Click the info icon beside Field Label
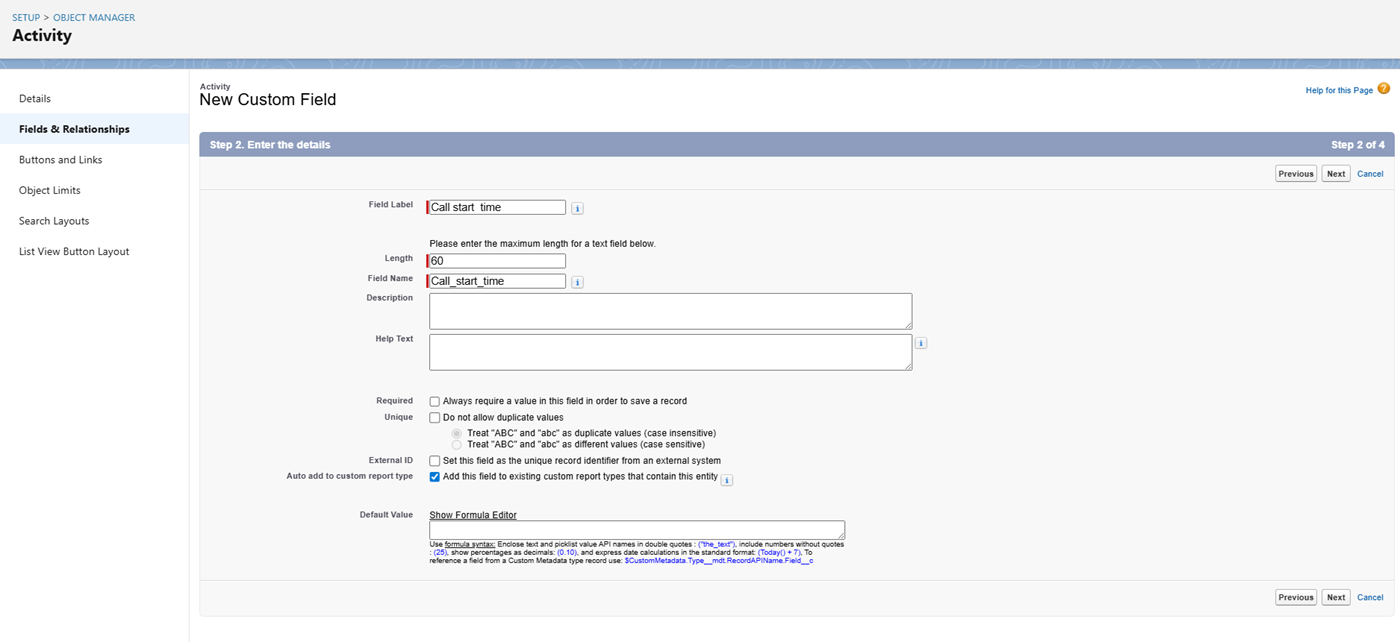 [x=578, y=208]
